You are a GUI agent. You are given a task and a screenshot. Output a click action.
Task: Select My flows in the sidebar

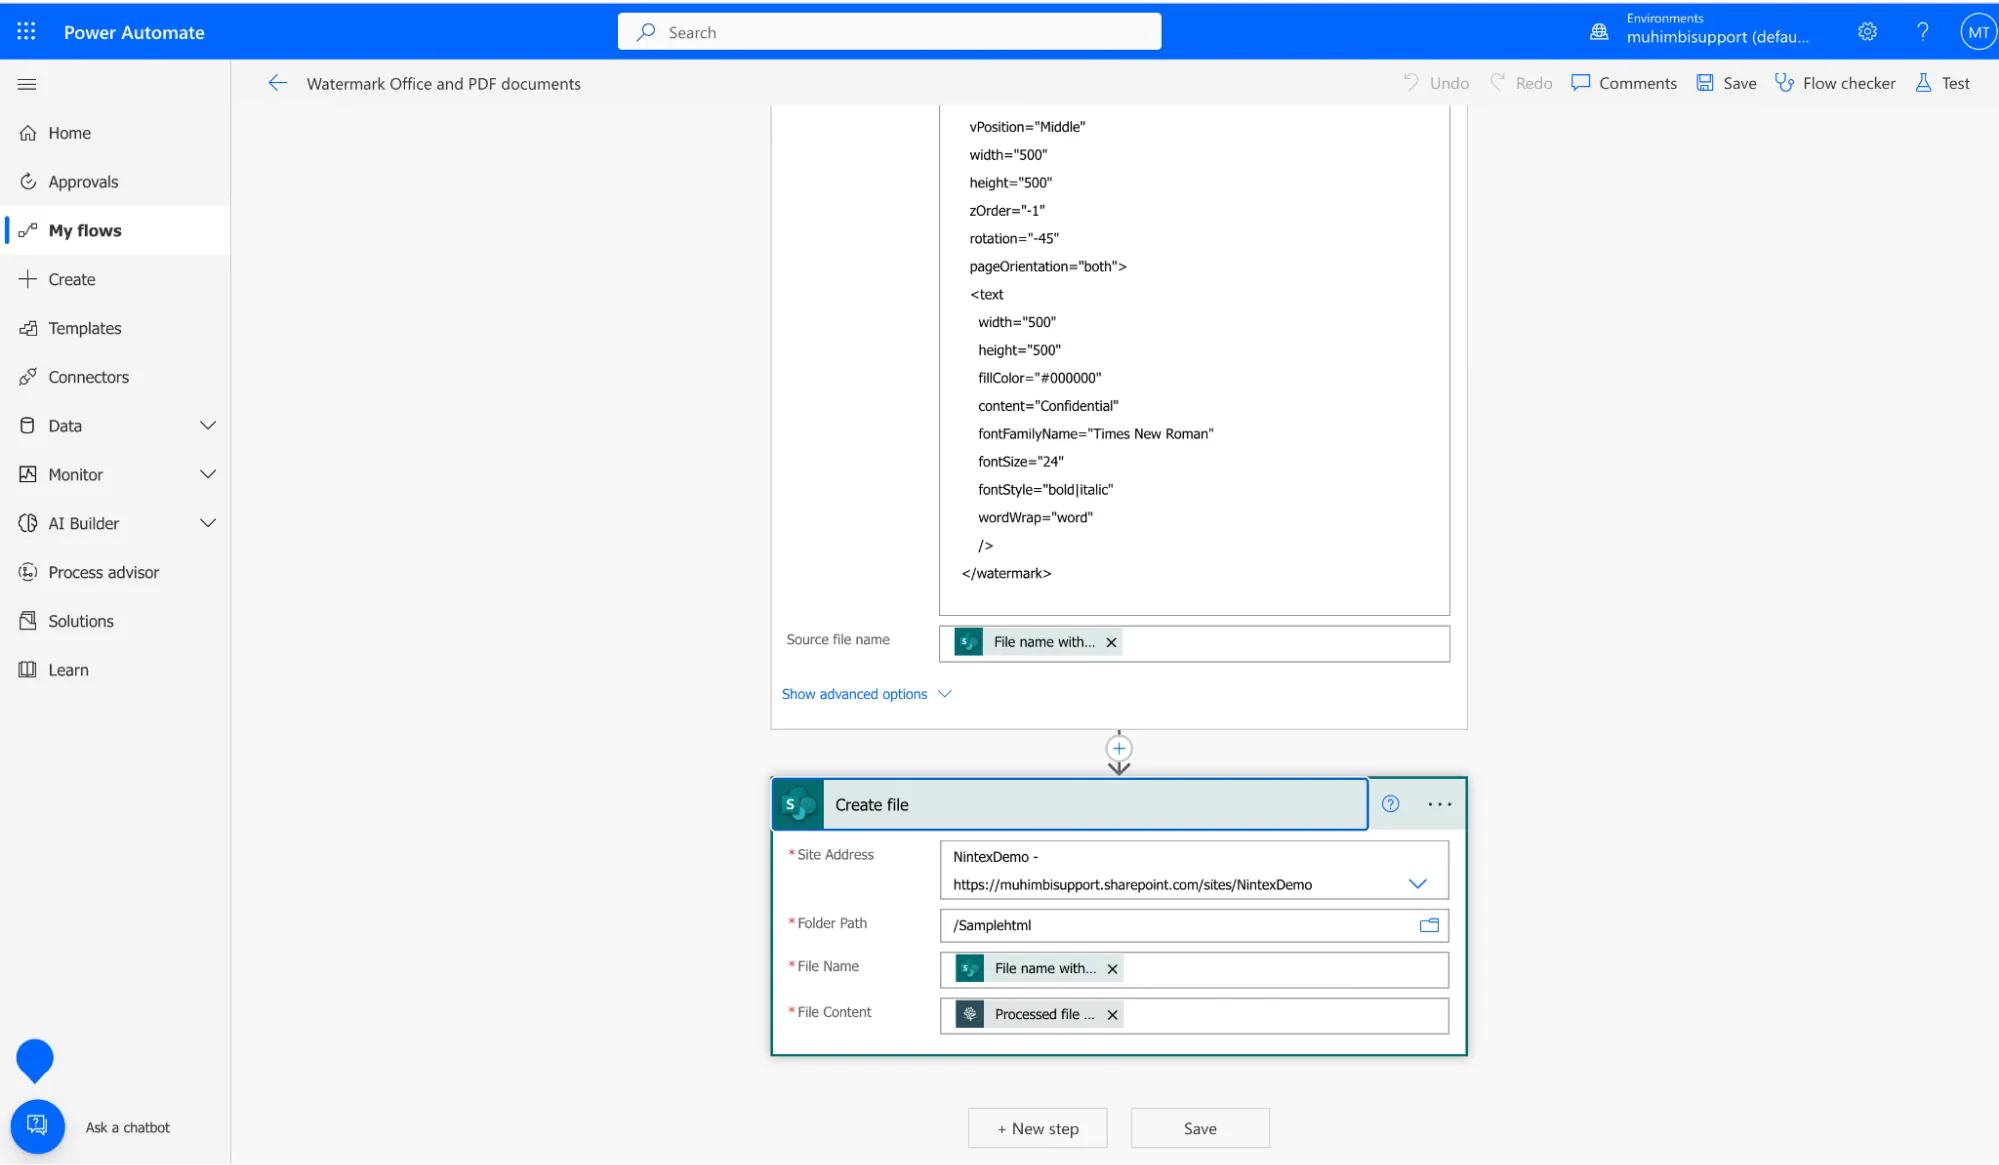coord(88,230)
